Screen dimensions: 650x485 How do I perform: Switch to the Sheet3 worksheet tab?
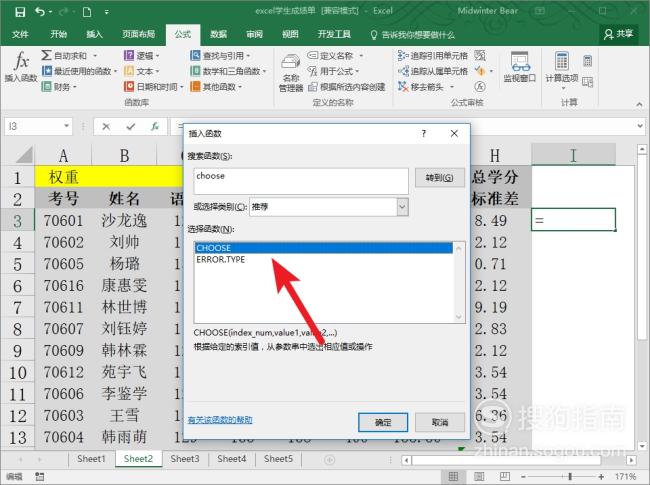tap(184, 459)
